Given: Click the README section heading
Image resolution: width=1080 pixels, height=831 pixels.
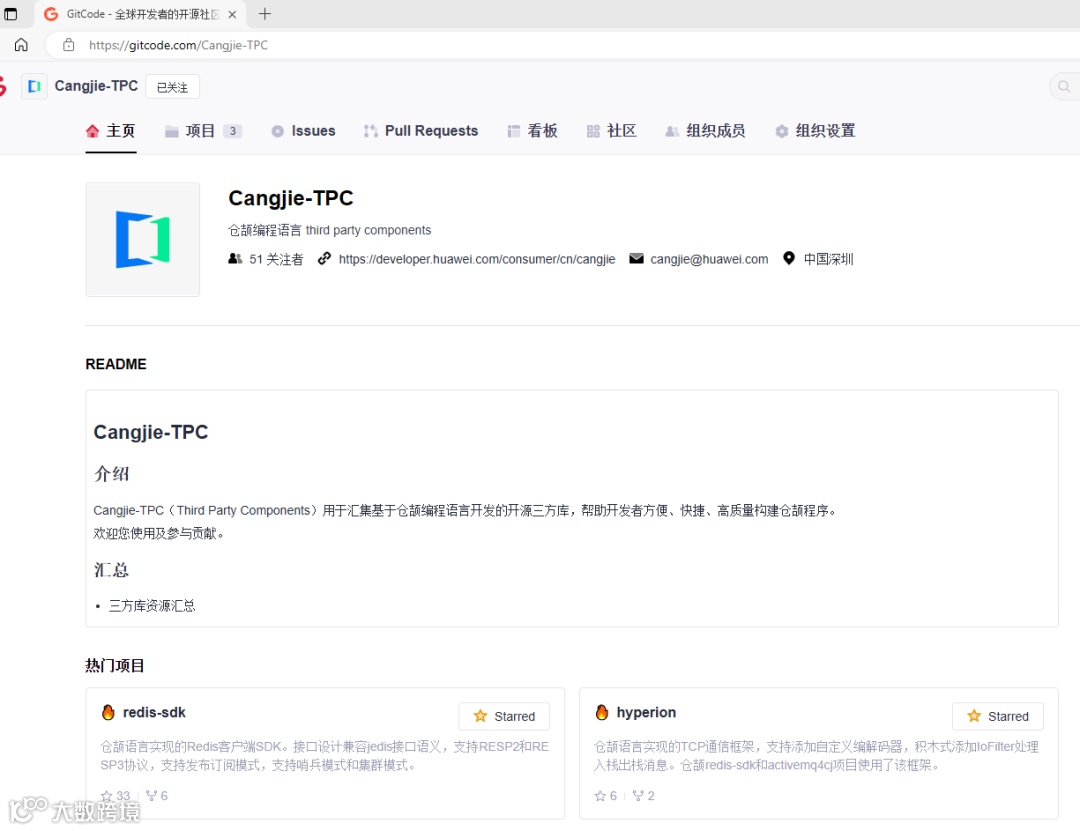Looking at the screenshot, I should pyautogui.click(x=116, y=364).
